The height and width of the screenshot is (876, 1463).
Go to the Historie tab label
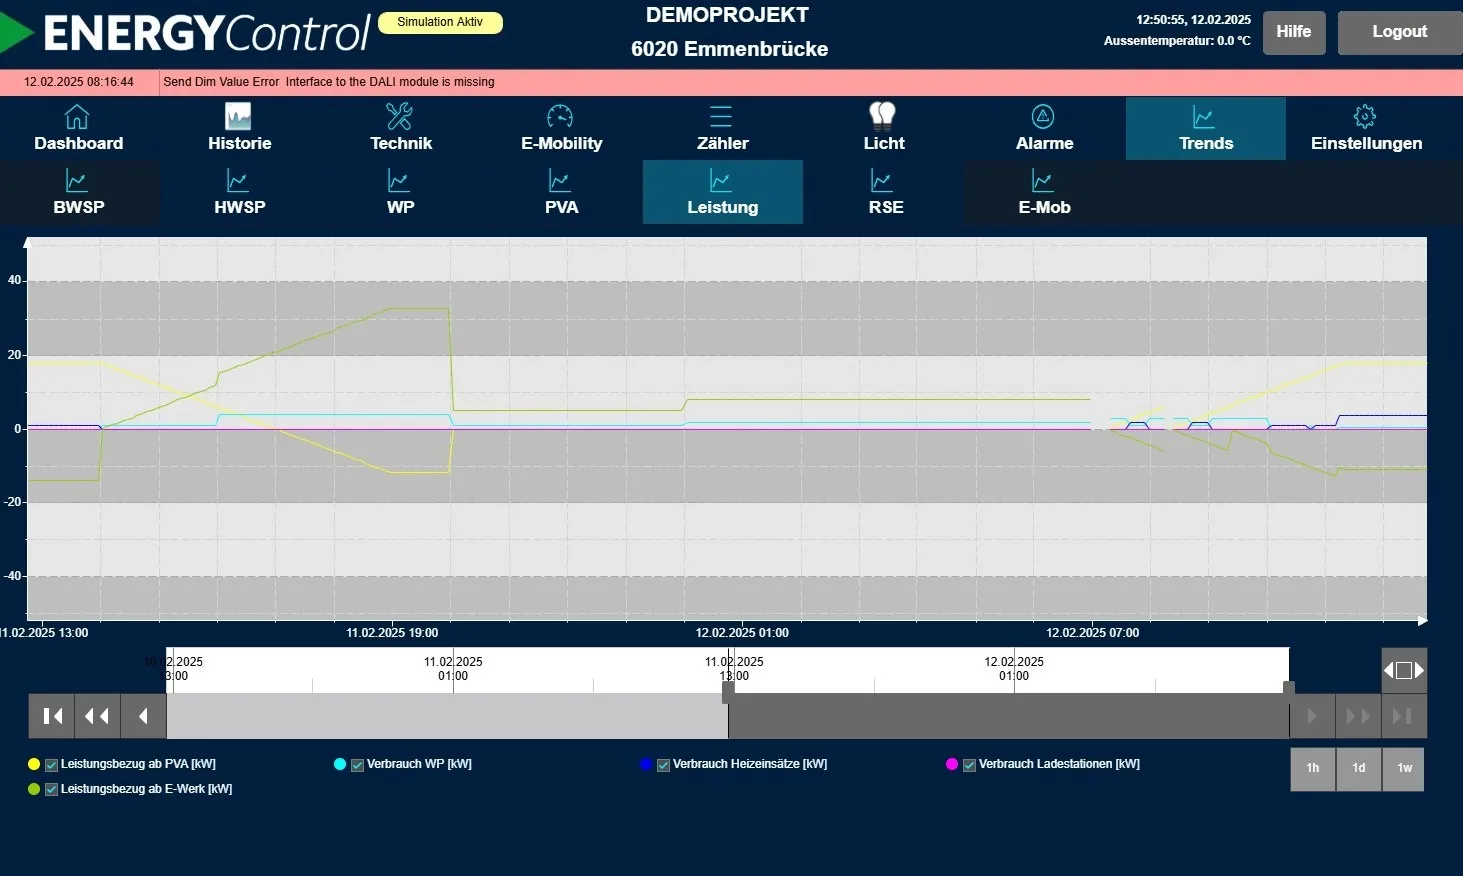[x=240, y=143]
